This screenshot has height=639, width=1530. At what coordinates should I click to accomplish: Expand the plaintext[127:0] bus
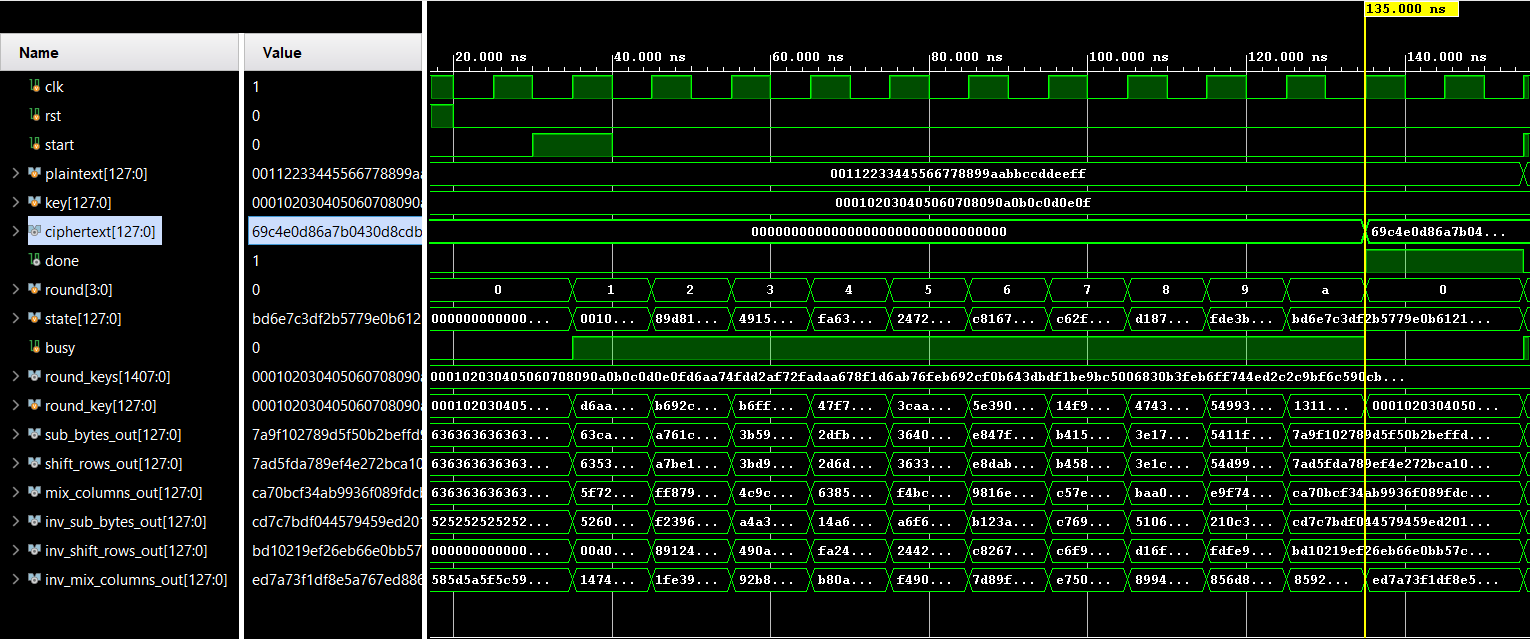tap(15, 174)
